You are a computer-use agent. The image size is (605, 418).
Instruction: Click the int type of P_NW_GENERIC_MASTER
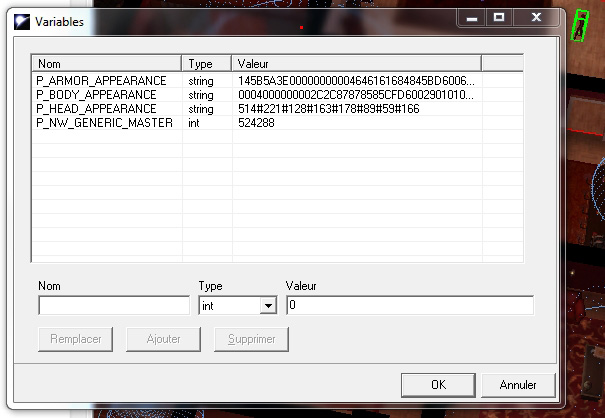(194, 123)
